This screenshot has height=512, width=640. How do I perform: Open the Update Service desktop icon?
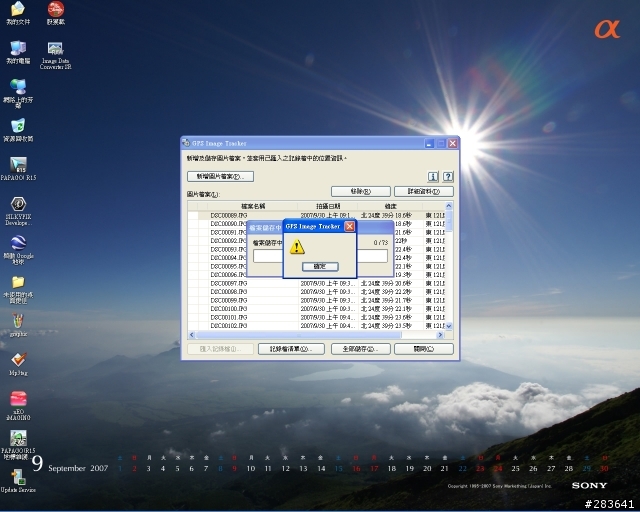[x=18, y=481]
